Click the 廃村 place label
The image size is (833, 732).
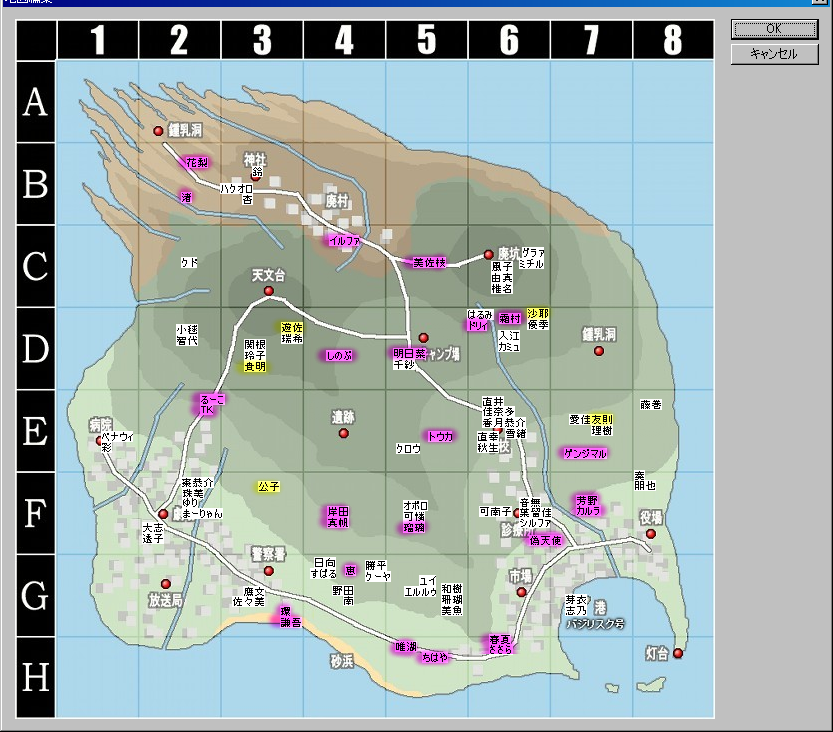[x=337, y=201]
